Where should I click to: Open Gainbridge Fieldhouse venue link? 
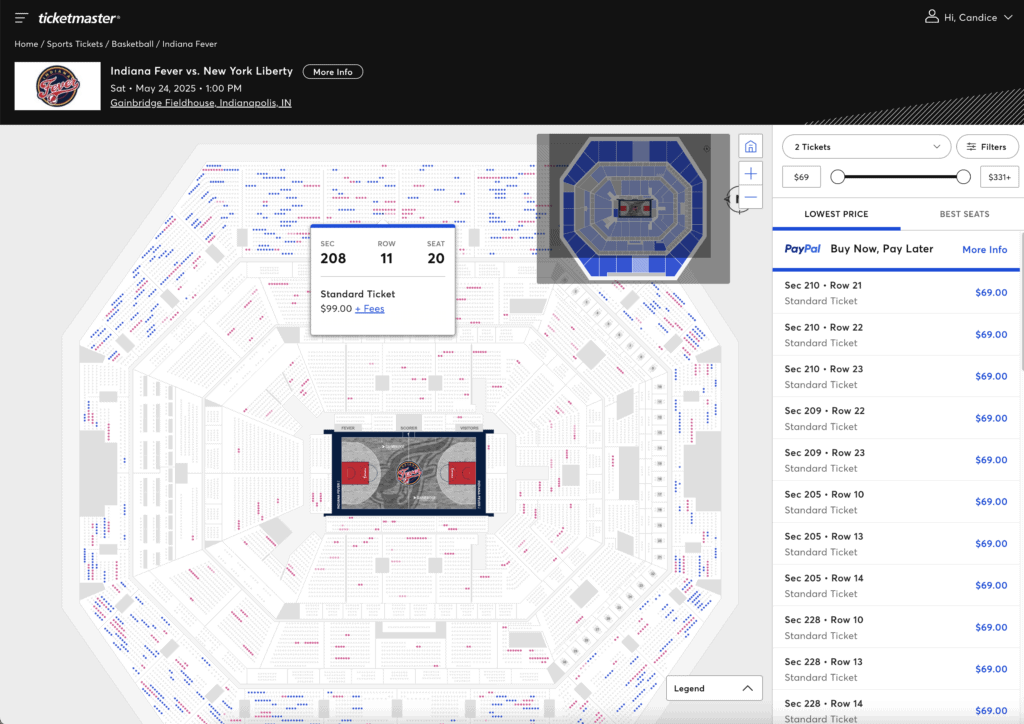(x=200, y=102)
